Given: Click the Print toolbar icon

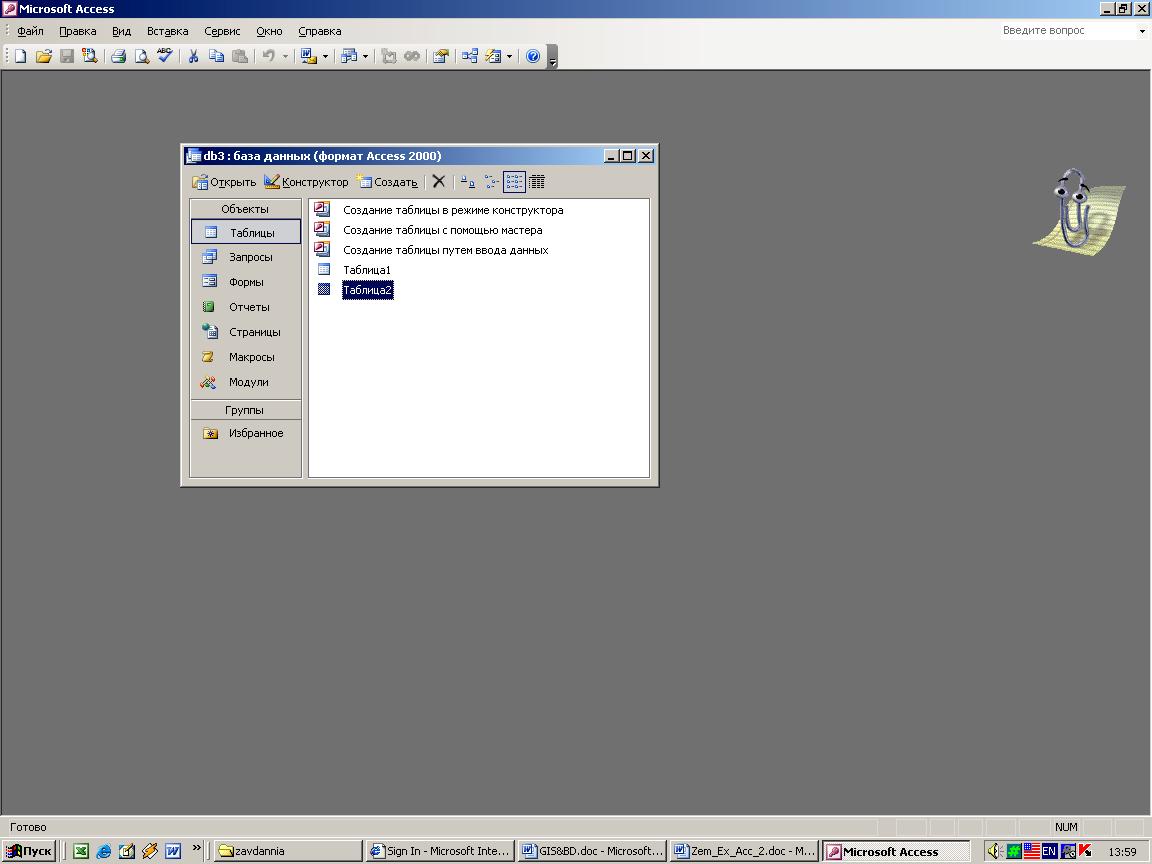Looking at the screenshot, I should 118,56.
